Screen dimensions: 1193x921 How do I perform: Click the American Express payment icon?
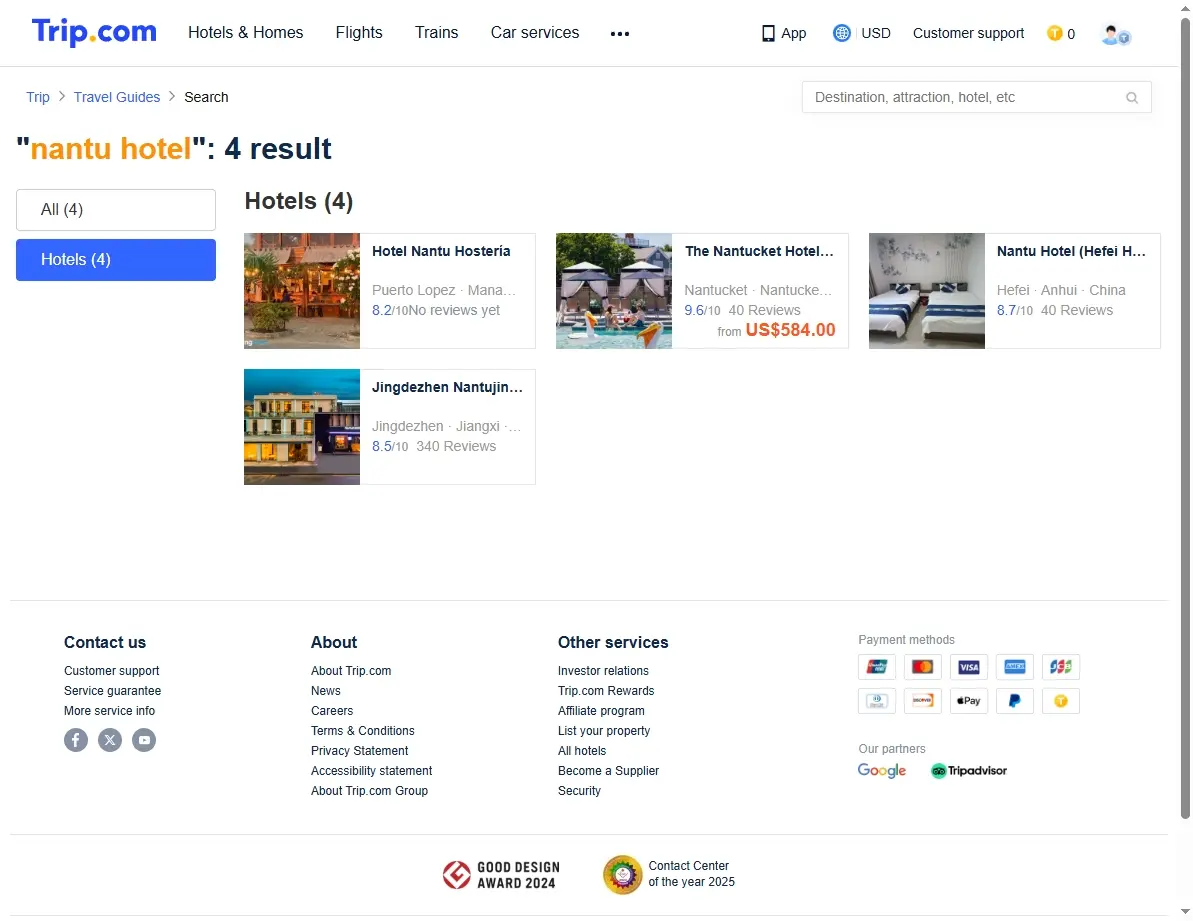point(1015,667)
